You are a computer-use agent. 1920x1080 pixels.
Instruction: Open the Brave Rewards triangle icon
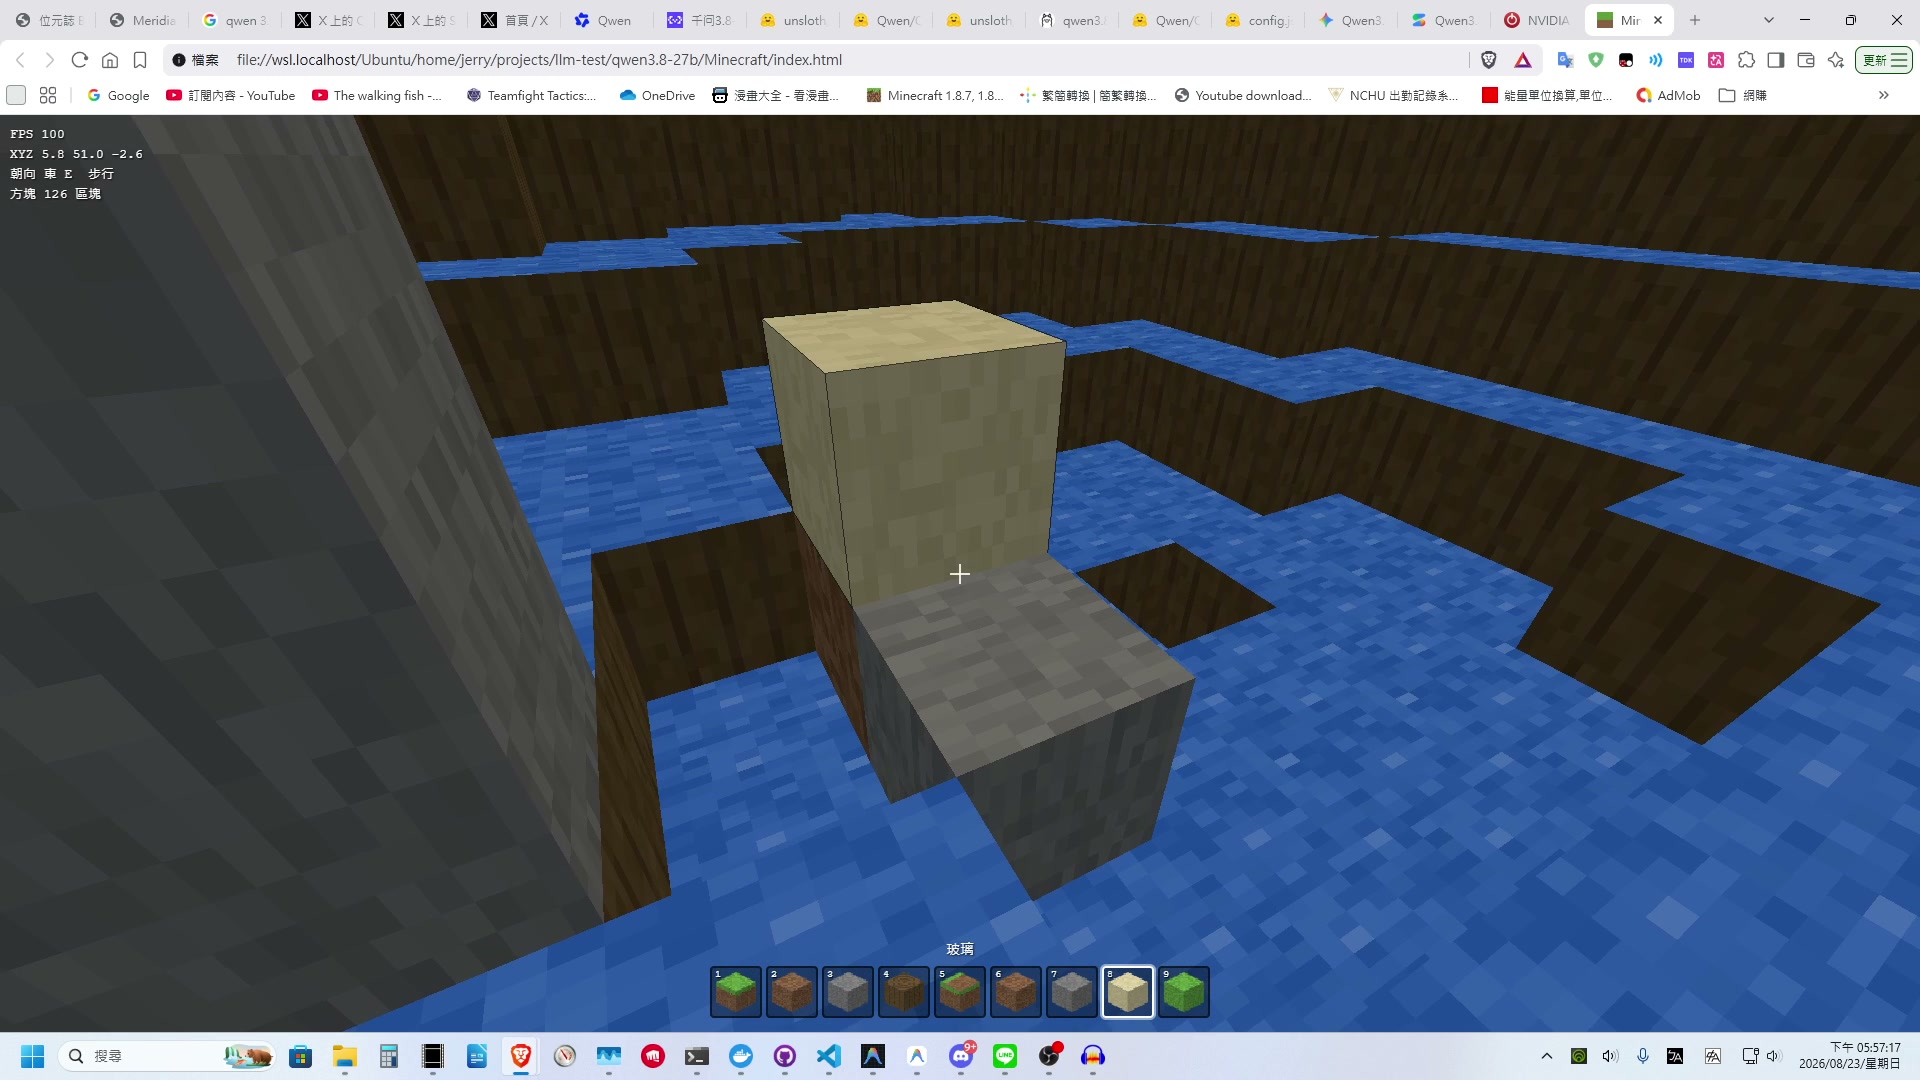(x=1523, y=60)
